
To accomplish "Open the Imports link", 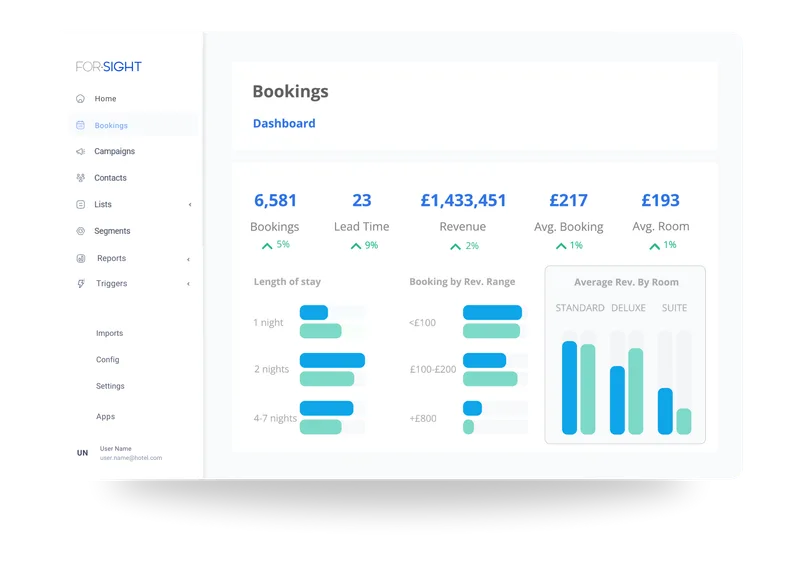I will [110, 333].
